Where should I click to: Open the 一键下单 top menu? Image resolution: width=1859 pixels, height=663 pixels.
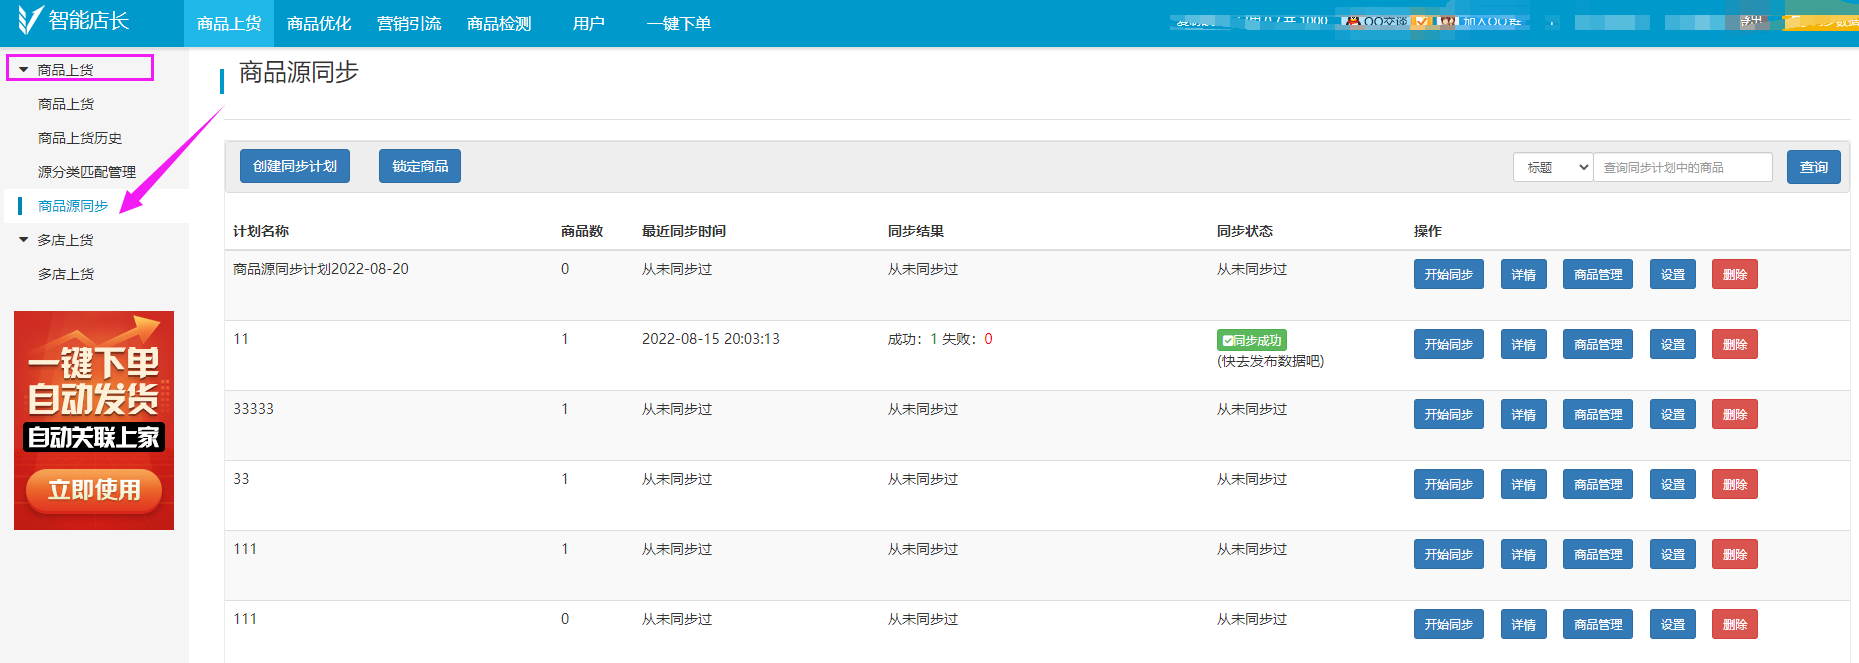coord(678,23)
